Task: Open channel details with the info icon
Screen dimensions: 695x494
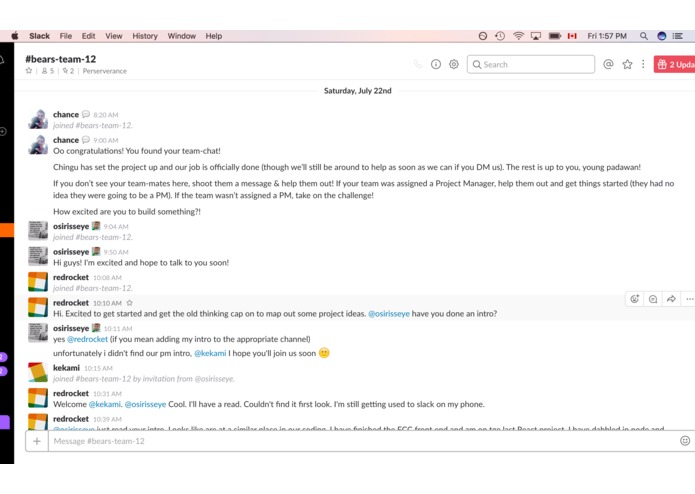Action: [x=436, y=65]
